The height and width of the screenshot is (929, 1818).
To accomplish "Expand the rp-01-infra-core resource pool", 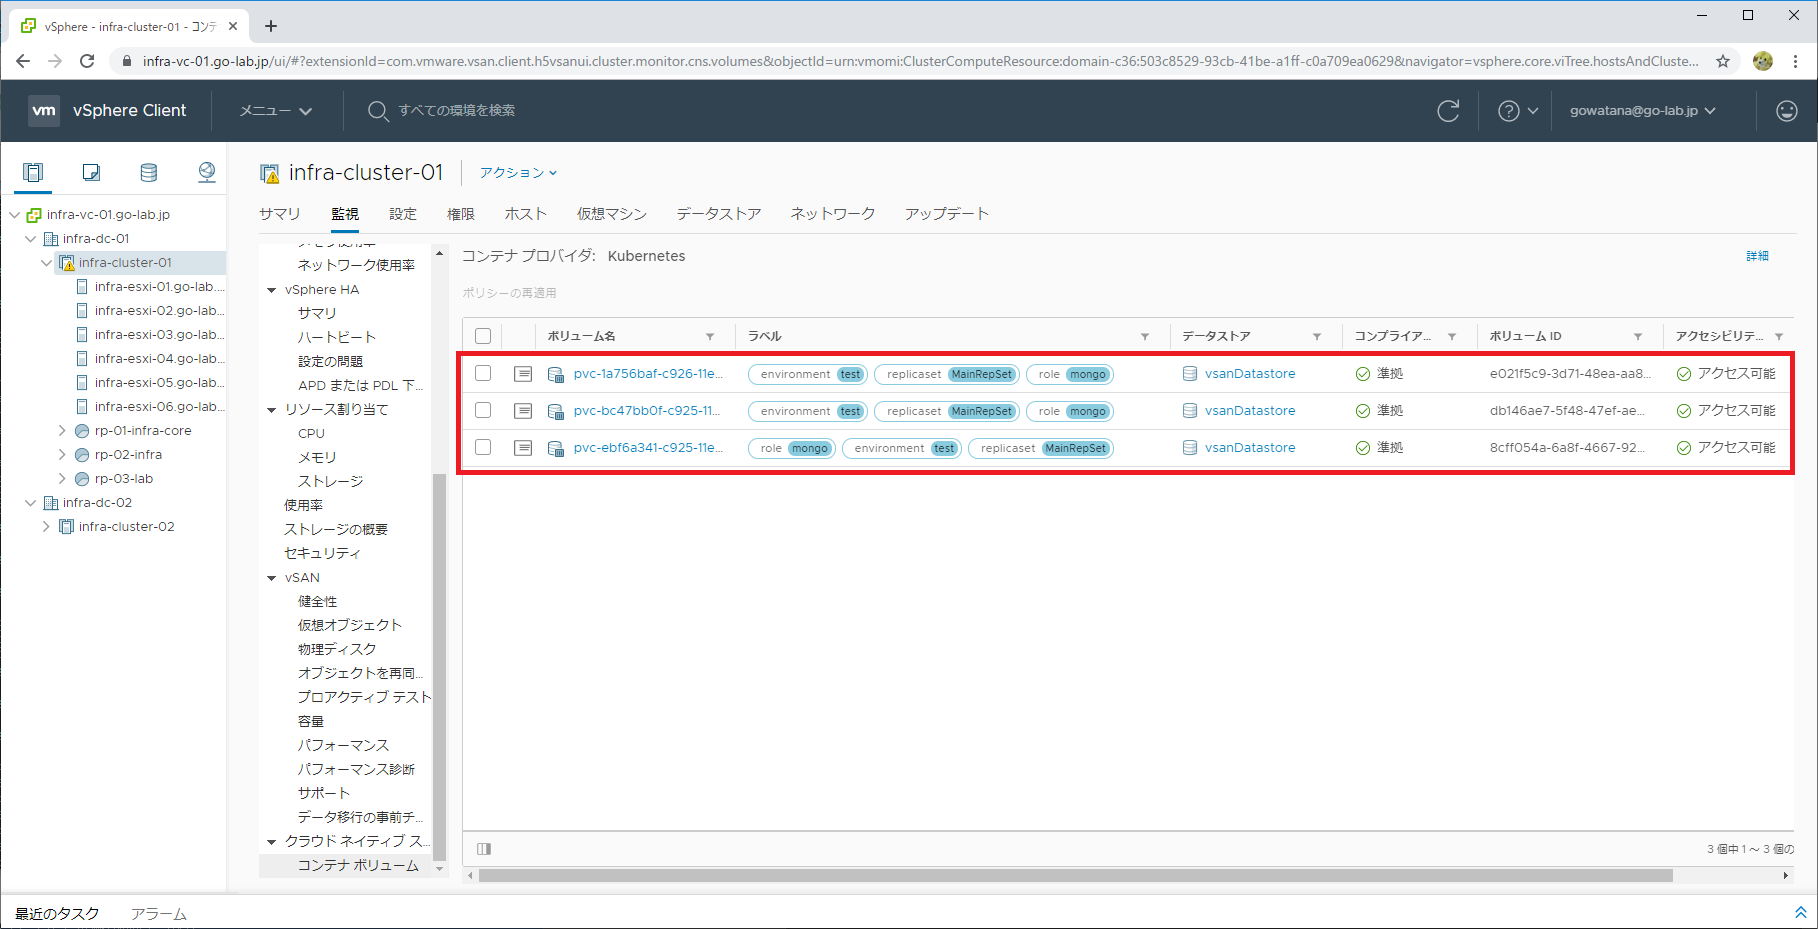I will tap(62, 431).
